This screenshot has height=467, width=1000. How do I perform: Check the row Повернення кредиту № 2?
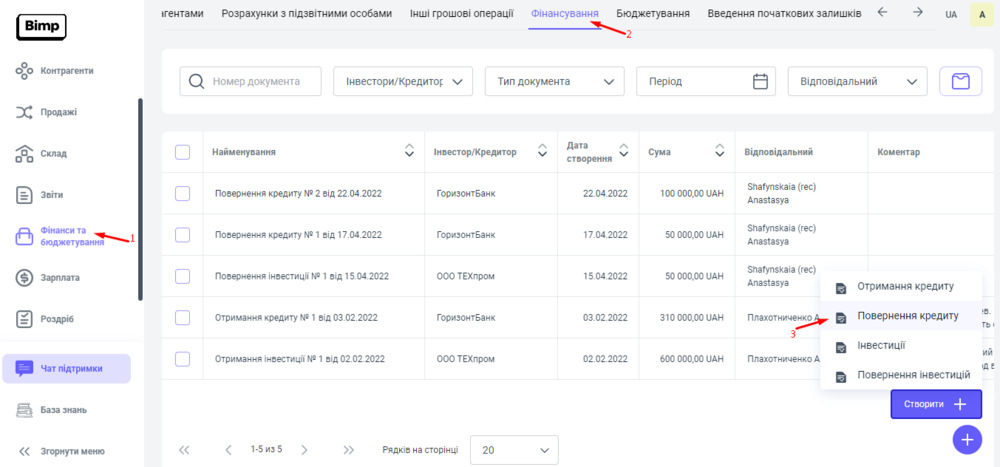coord(182,193)
